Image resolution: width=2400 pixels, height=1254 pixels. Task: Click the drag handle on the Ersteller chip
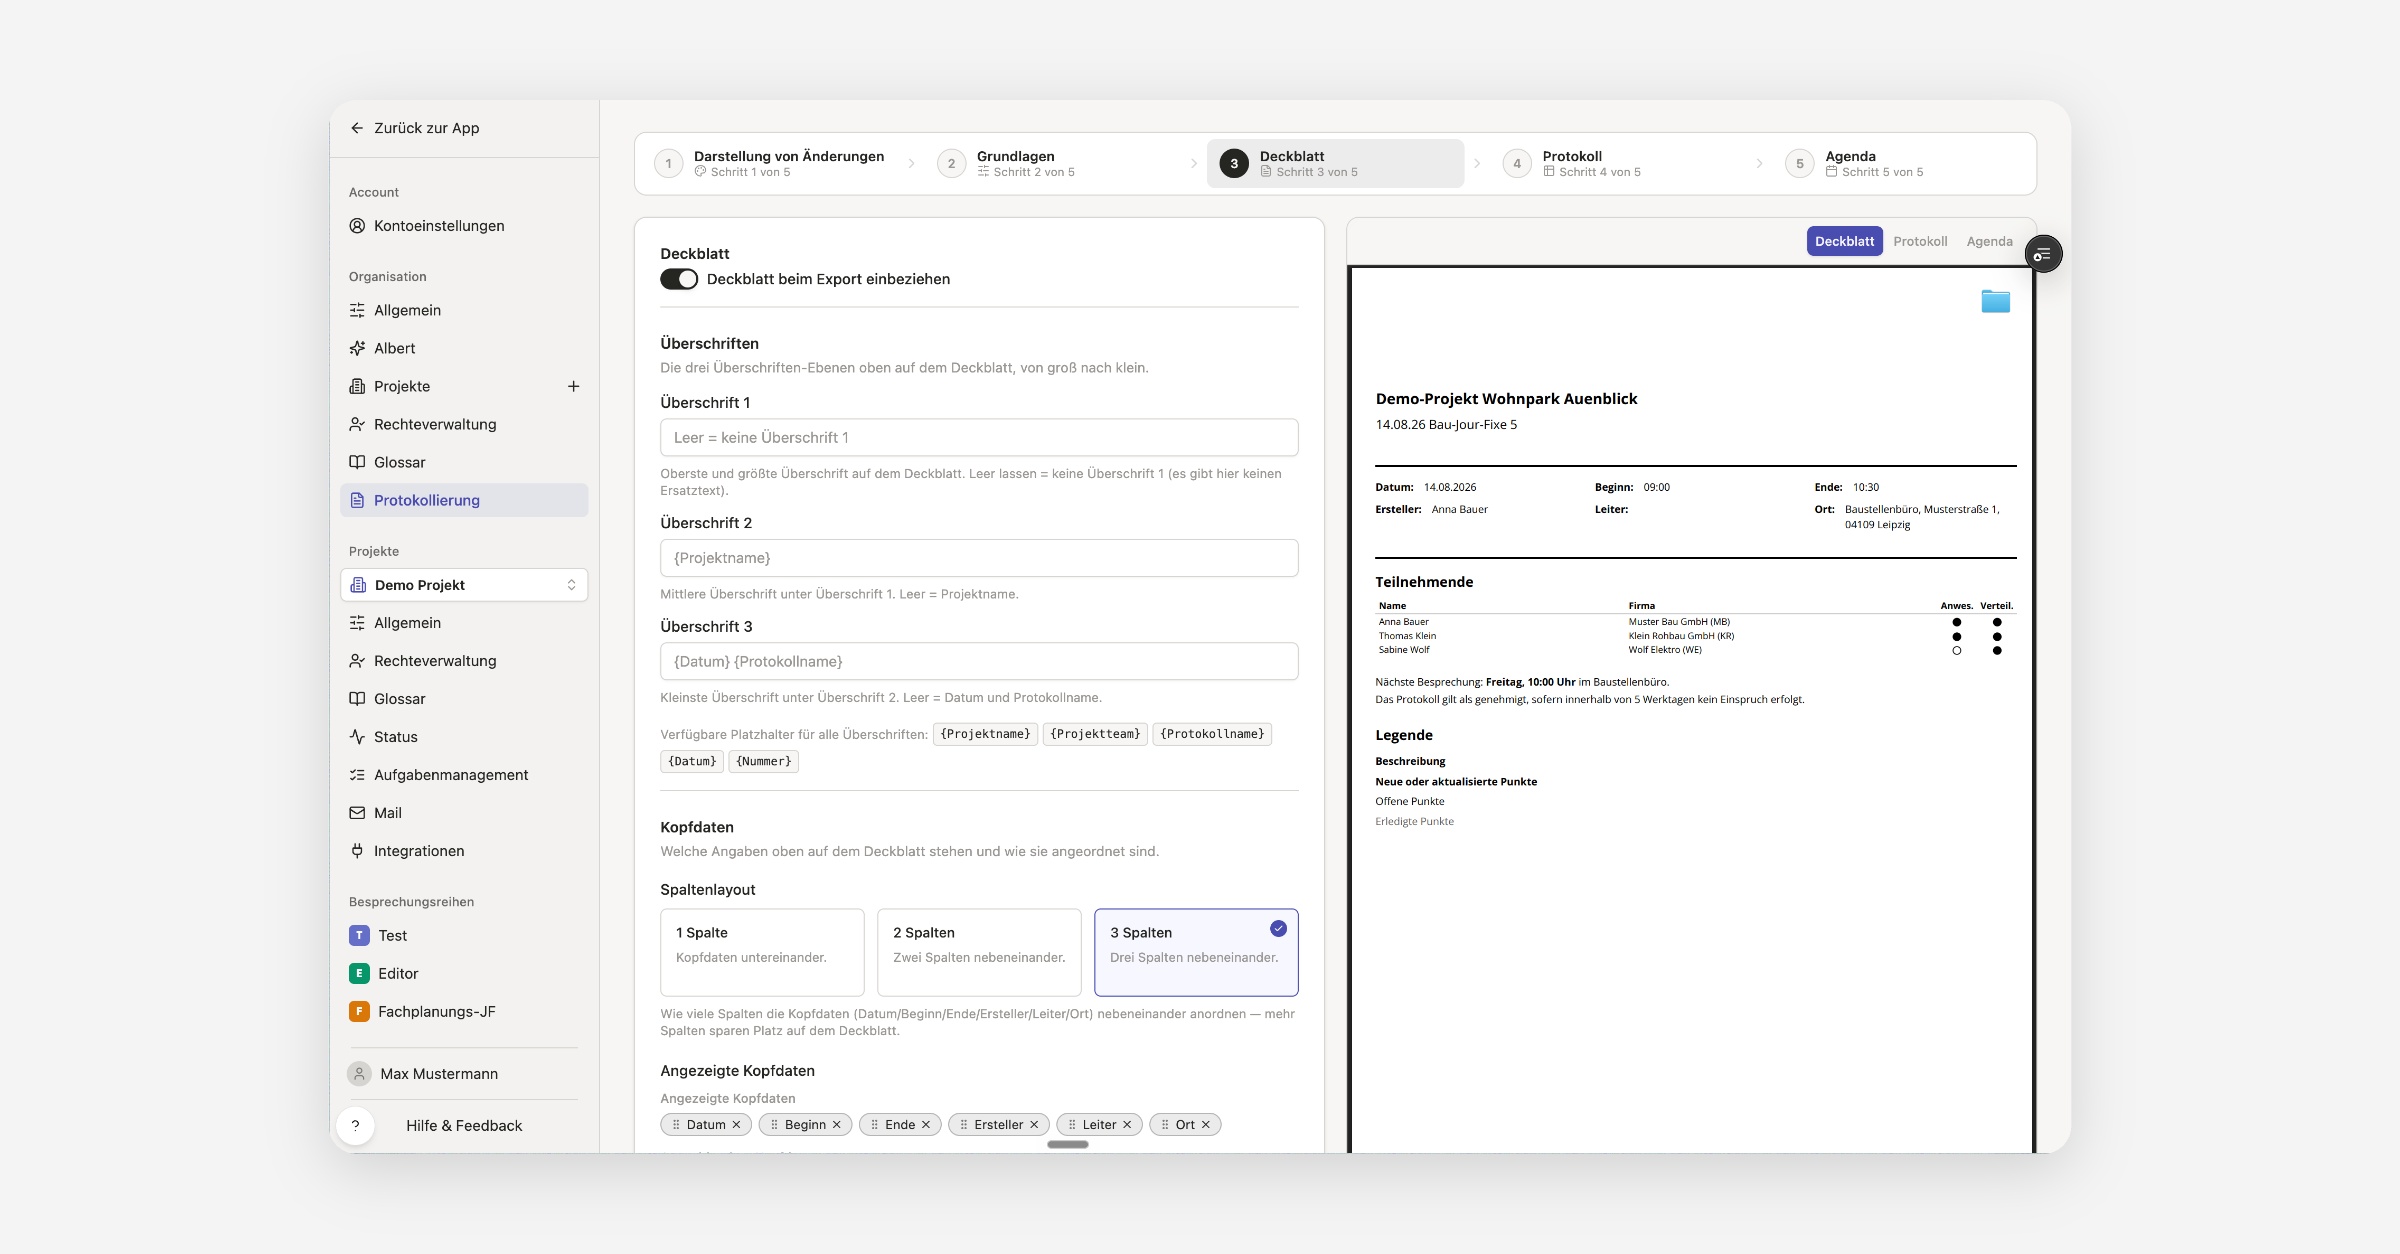pyautogui.click(x=964, y=1125)
